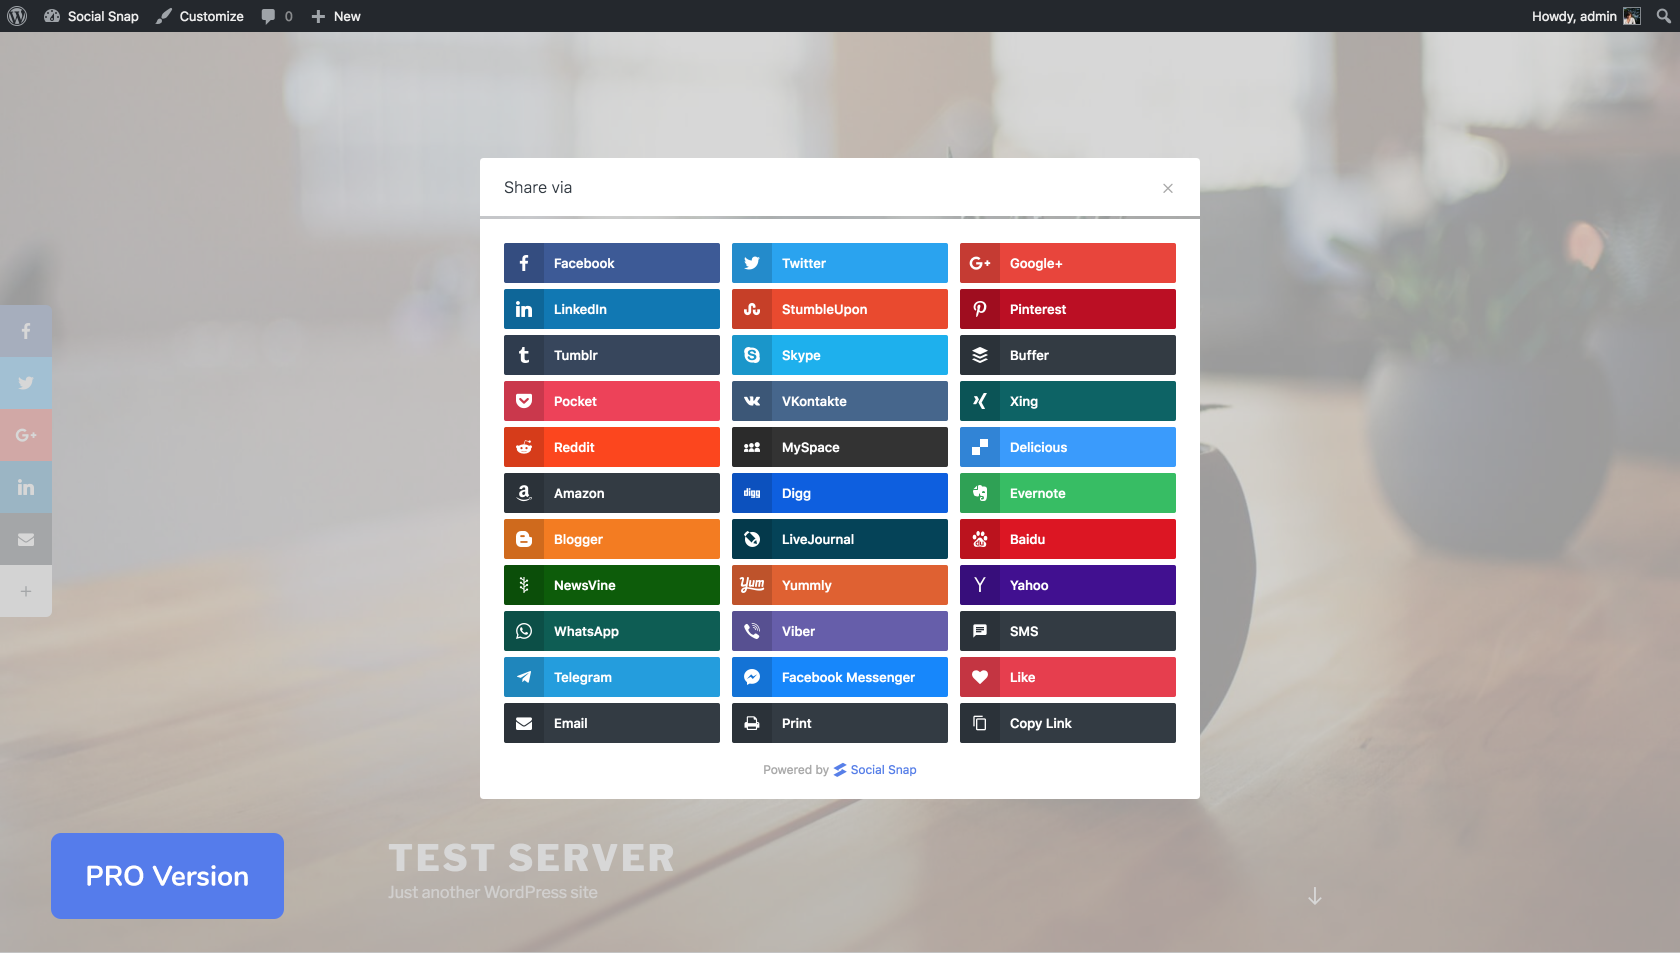Click the Evernote elephant icon
Image resolution: width=1680 pixels, height=953 pixels.
[980, 493]
